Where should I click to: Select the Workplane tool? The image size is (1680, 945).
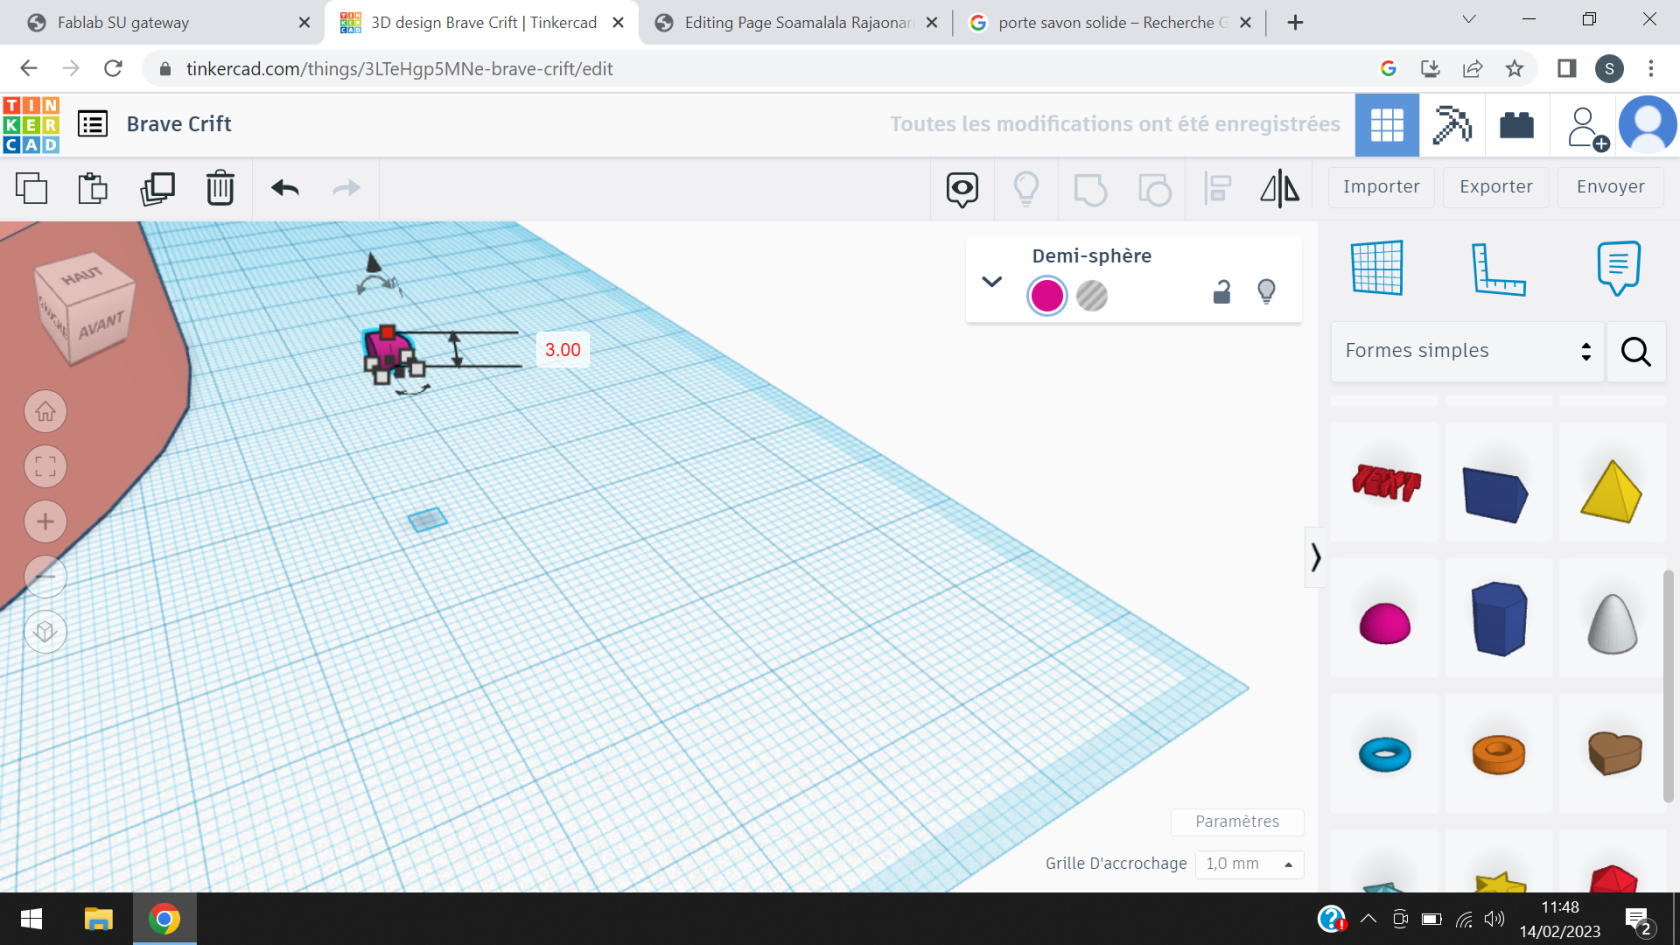point(1377,268)
